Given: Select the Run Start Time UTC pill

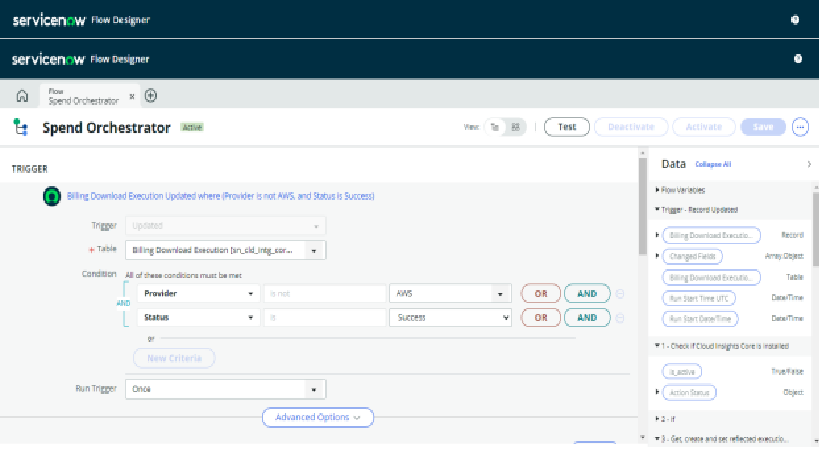Looking at the screenshot, I should [x=699, y=298].
